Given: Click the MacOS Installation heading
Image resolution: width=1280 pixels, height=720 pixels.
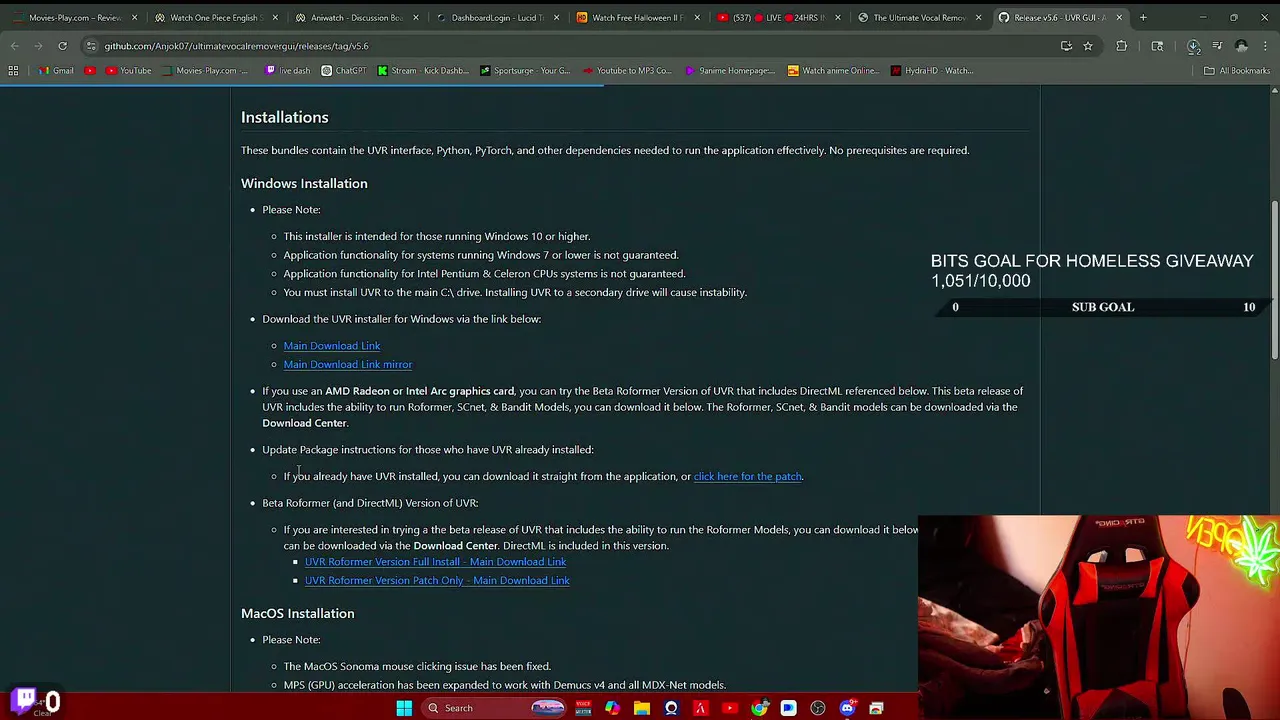Looking at the screenshot, I should click(298, 614).
